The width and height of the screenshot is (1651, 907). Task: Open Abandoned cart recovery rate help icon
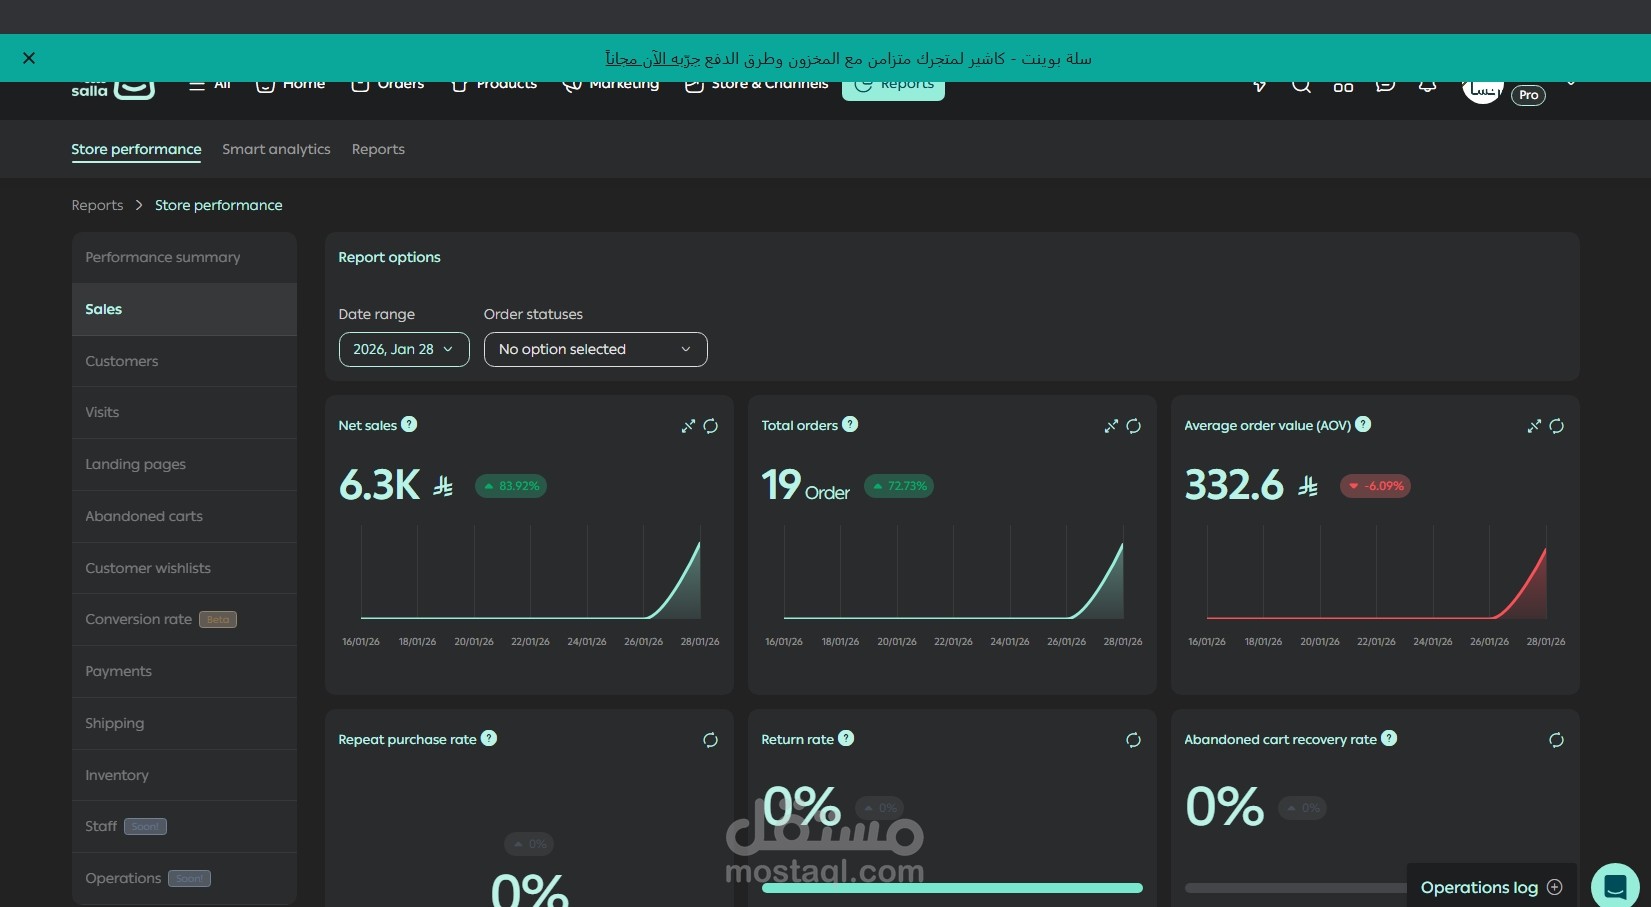pos(1389,738)
